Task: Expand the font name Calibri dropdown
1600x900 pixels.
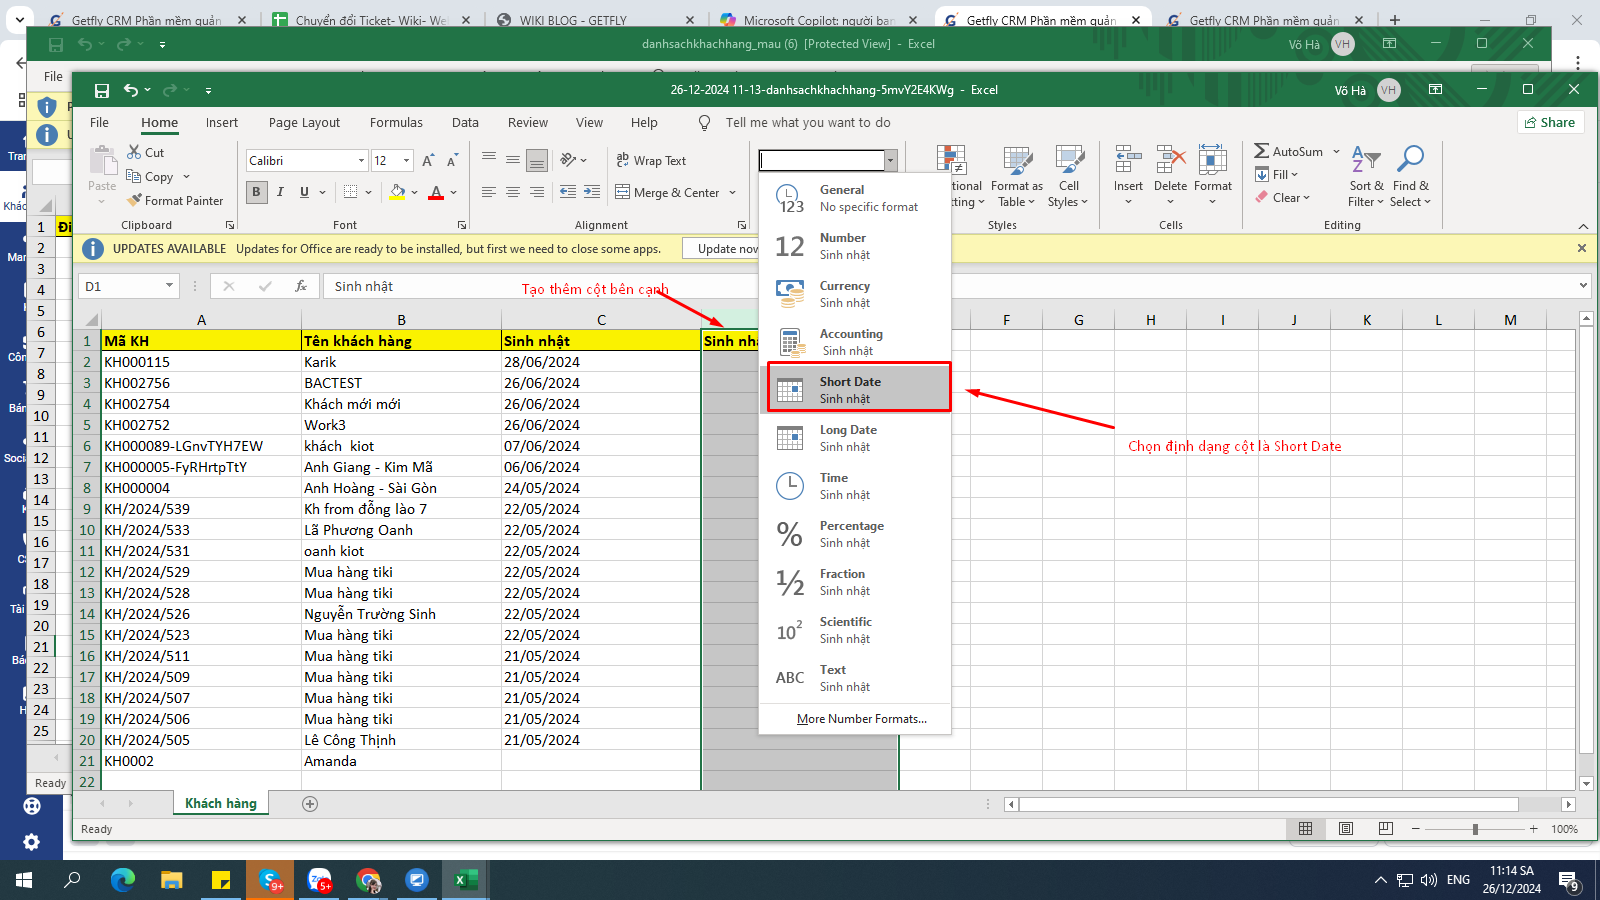Action: [x=361, y=161]
